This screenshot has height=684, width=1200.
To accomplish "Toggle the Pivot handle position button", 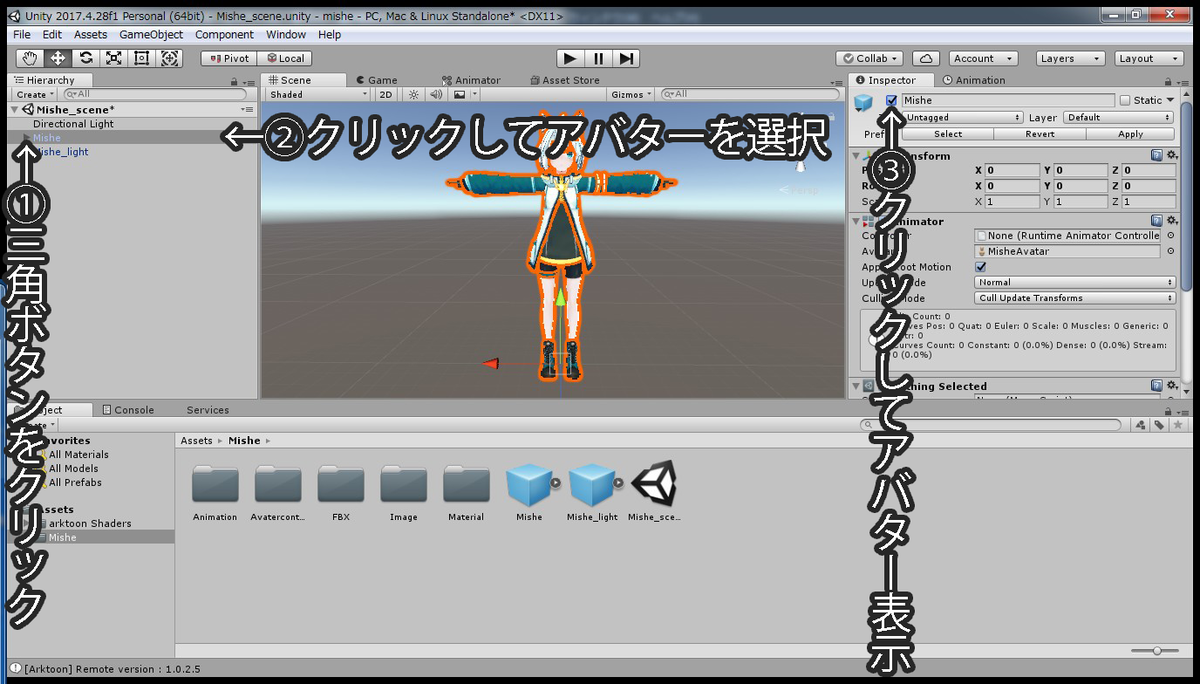I will click(x=228, y=58).
